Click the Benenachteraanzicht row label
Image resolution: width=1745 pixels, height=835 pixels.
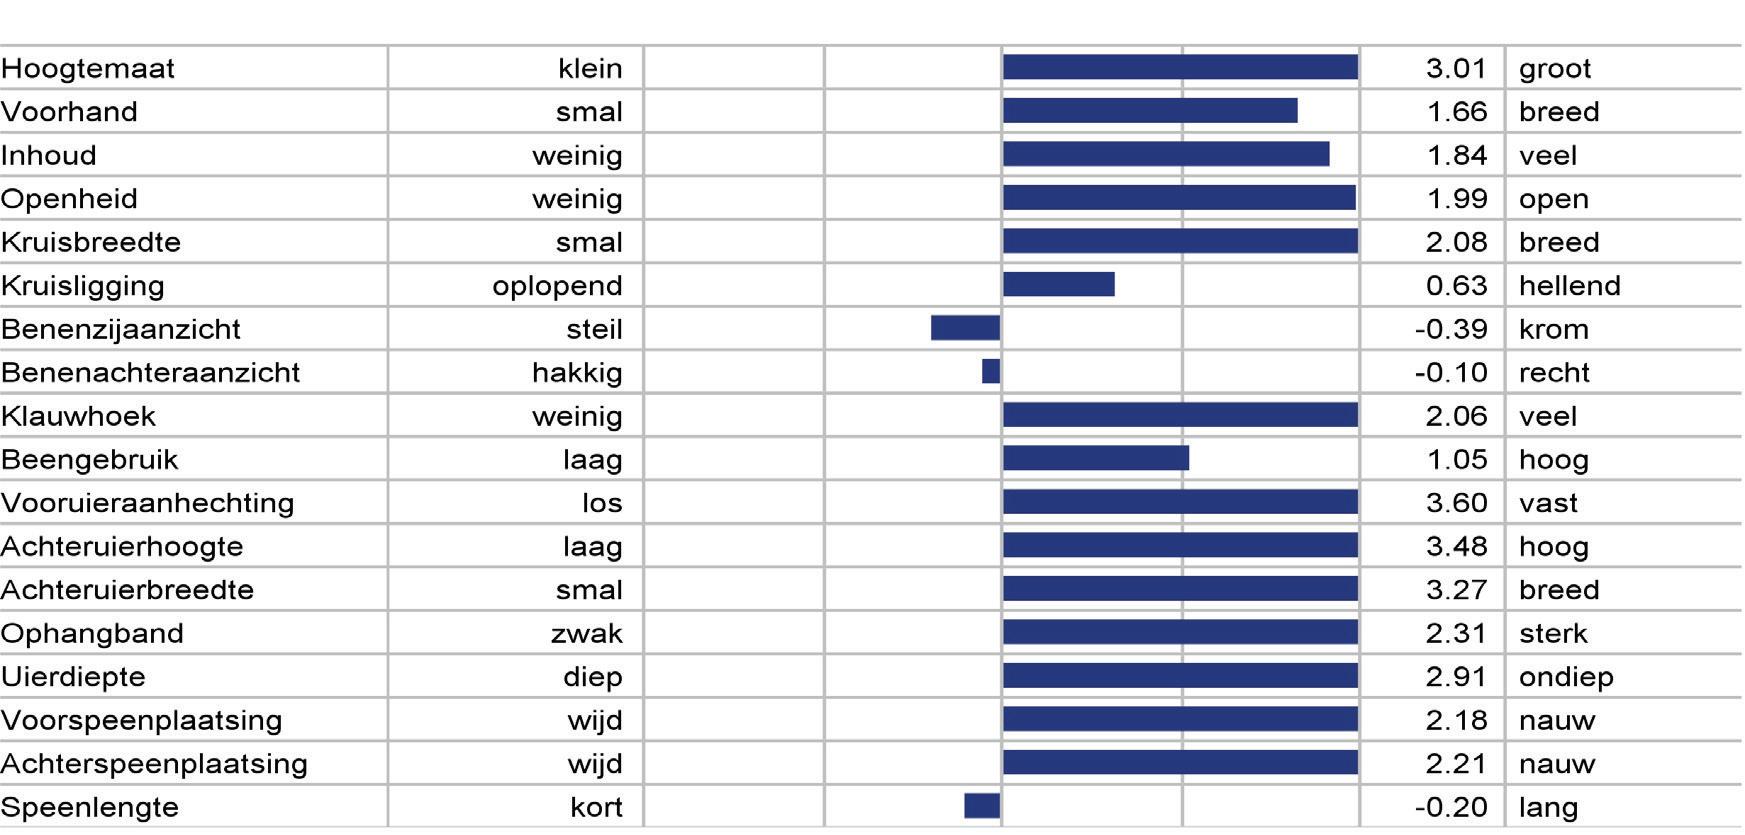[x=150, y=373]
